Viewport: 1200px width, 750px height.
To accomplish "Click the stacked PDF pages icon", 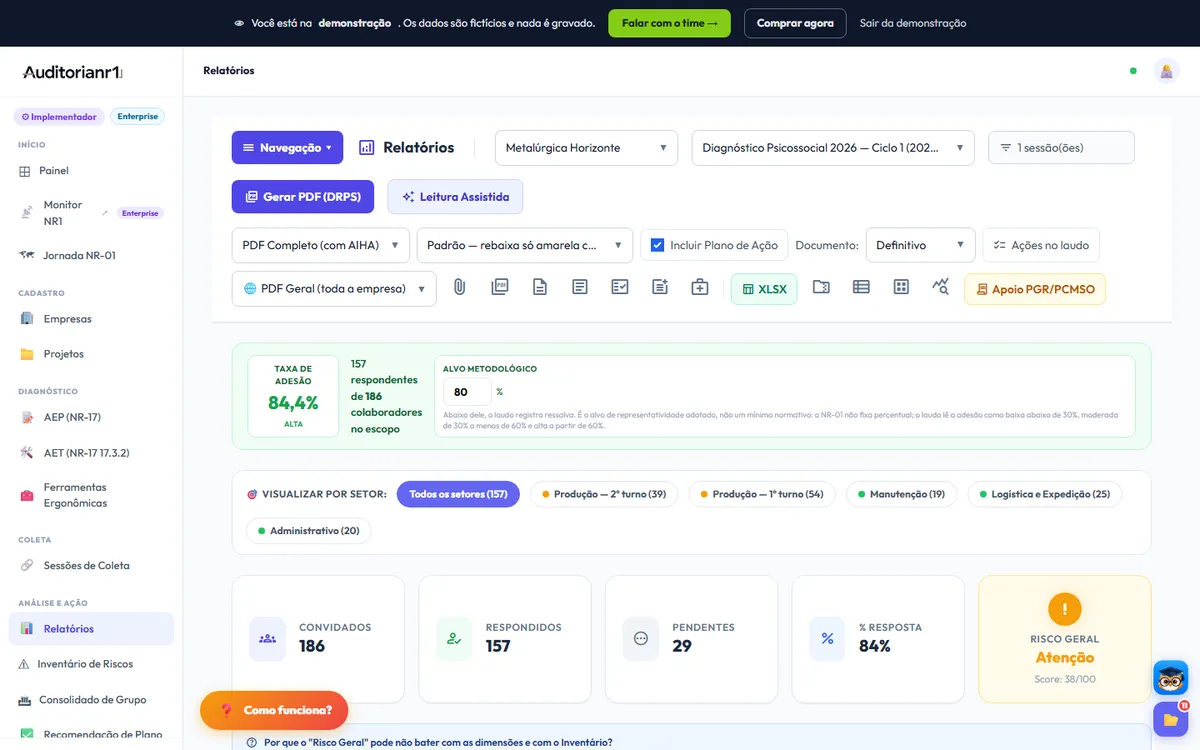I will coord(500,288).
